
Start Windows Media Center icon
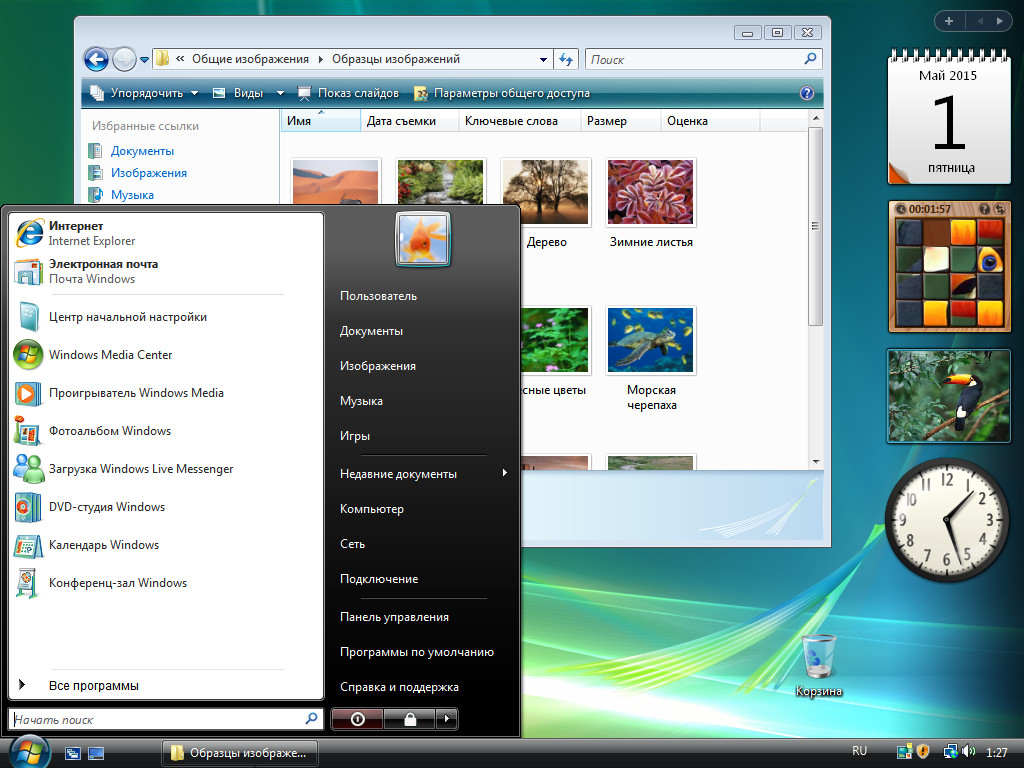pyautogui.click(x=28, y=355)
